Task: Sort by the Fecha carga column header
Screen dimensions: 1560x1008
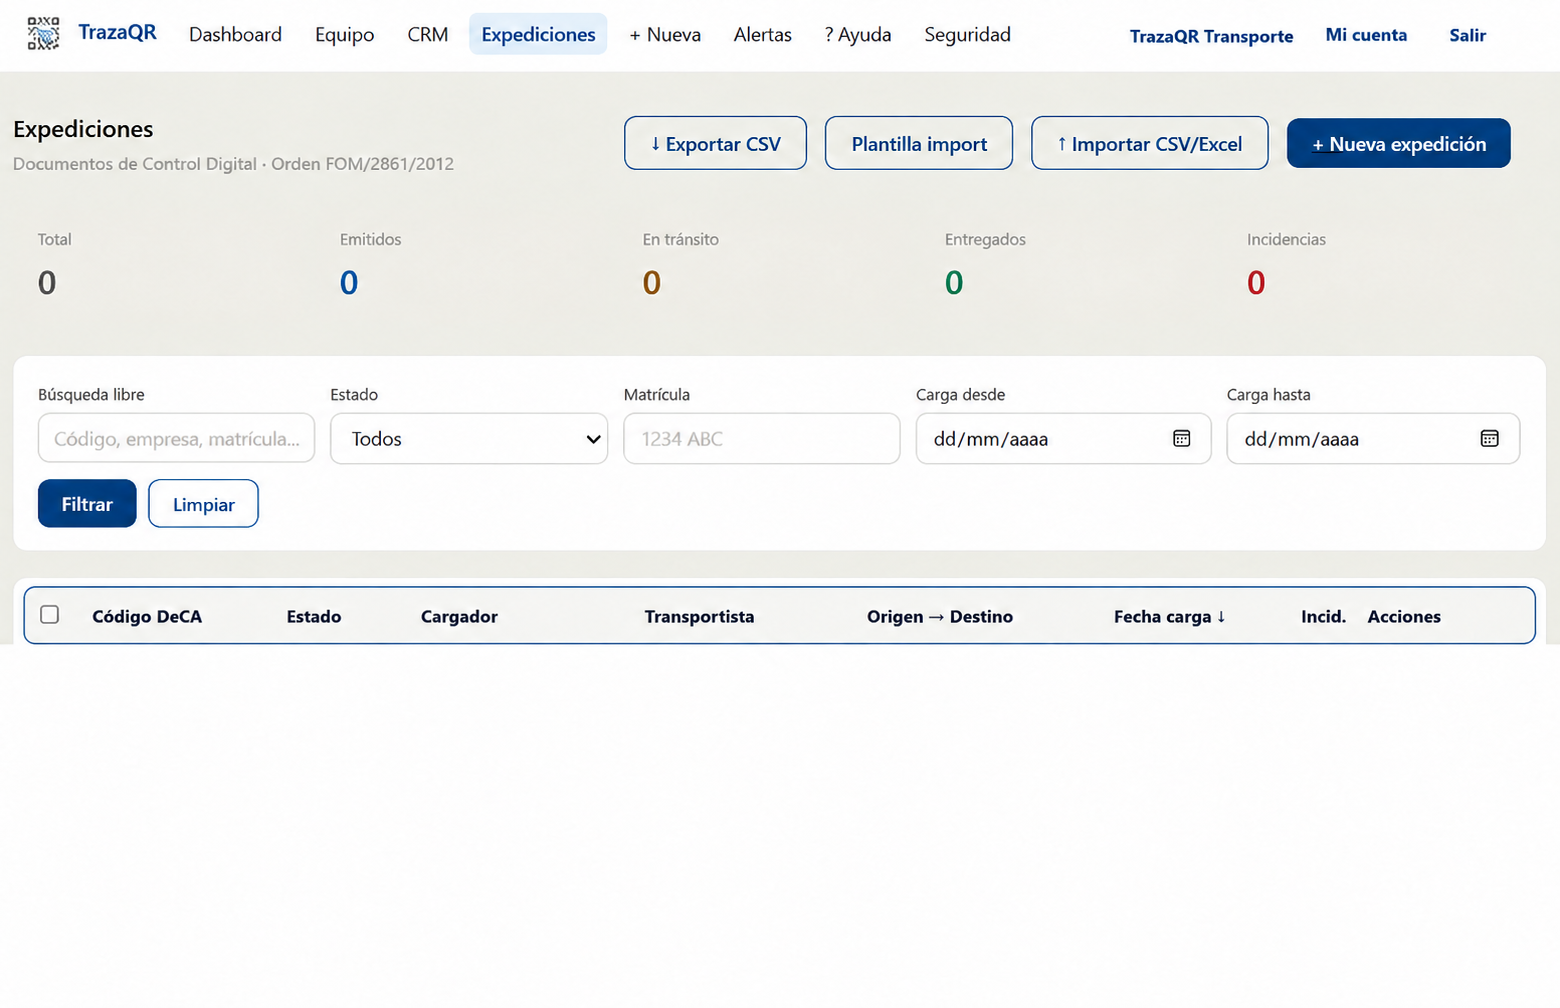Action: (1169, 616)
